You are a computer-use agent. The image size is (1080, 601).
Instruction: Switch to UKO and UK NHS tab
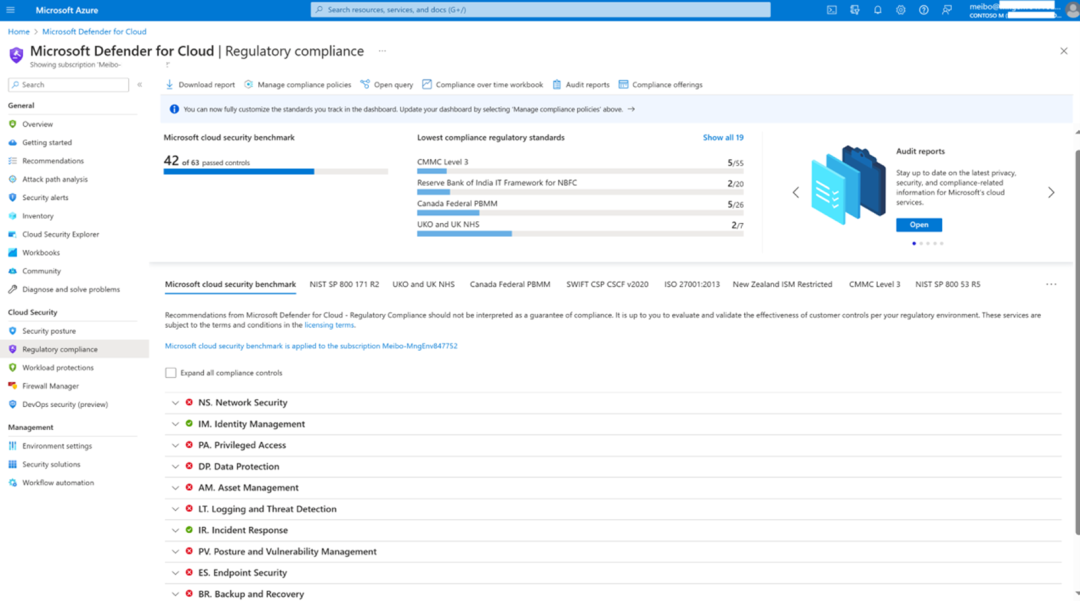point(423,284)
